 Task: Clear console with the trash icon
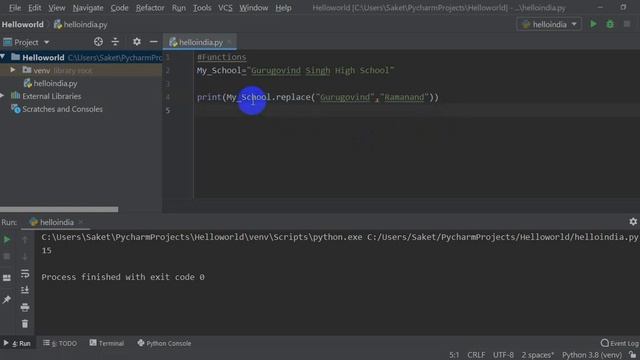click(25, 324)
